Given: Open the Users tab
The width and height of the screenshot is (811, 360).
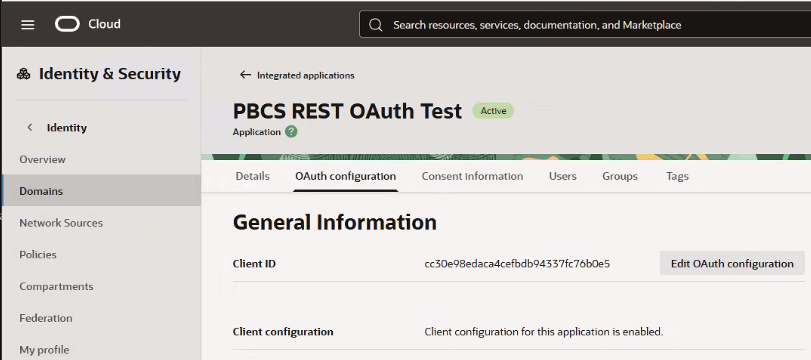Looking at the screenshot, I should [x=563, y=176].
